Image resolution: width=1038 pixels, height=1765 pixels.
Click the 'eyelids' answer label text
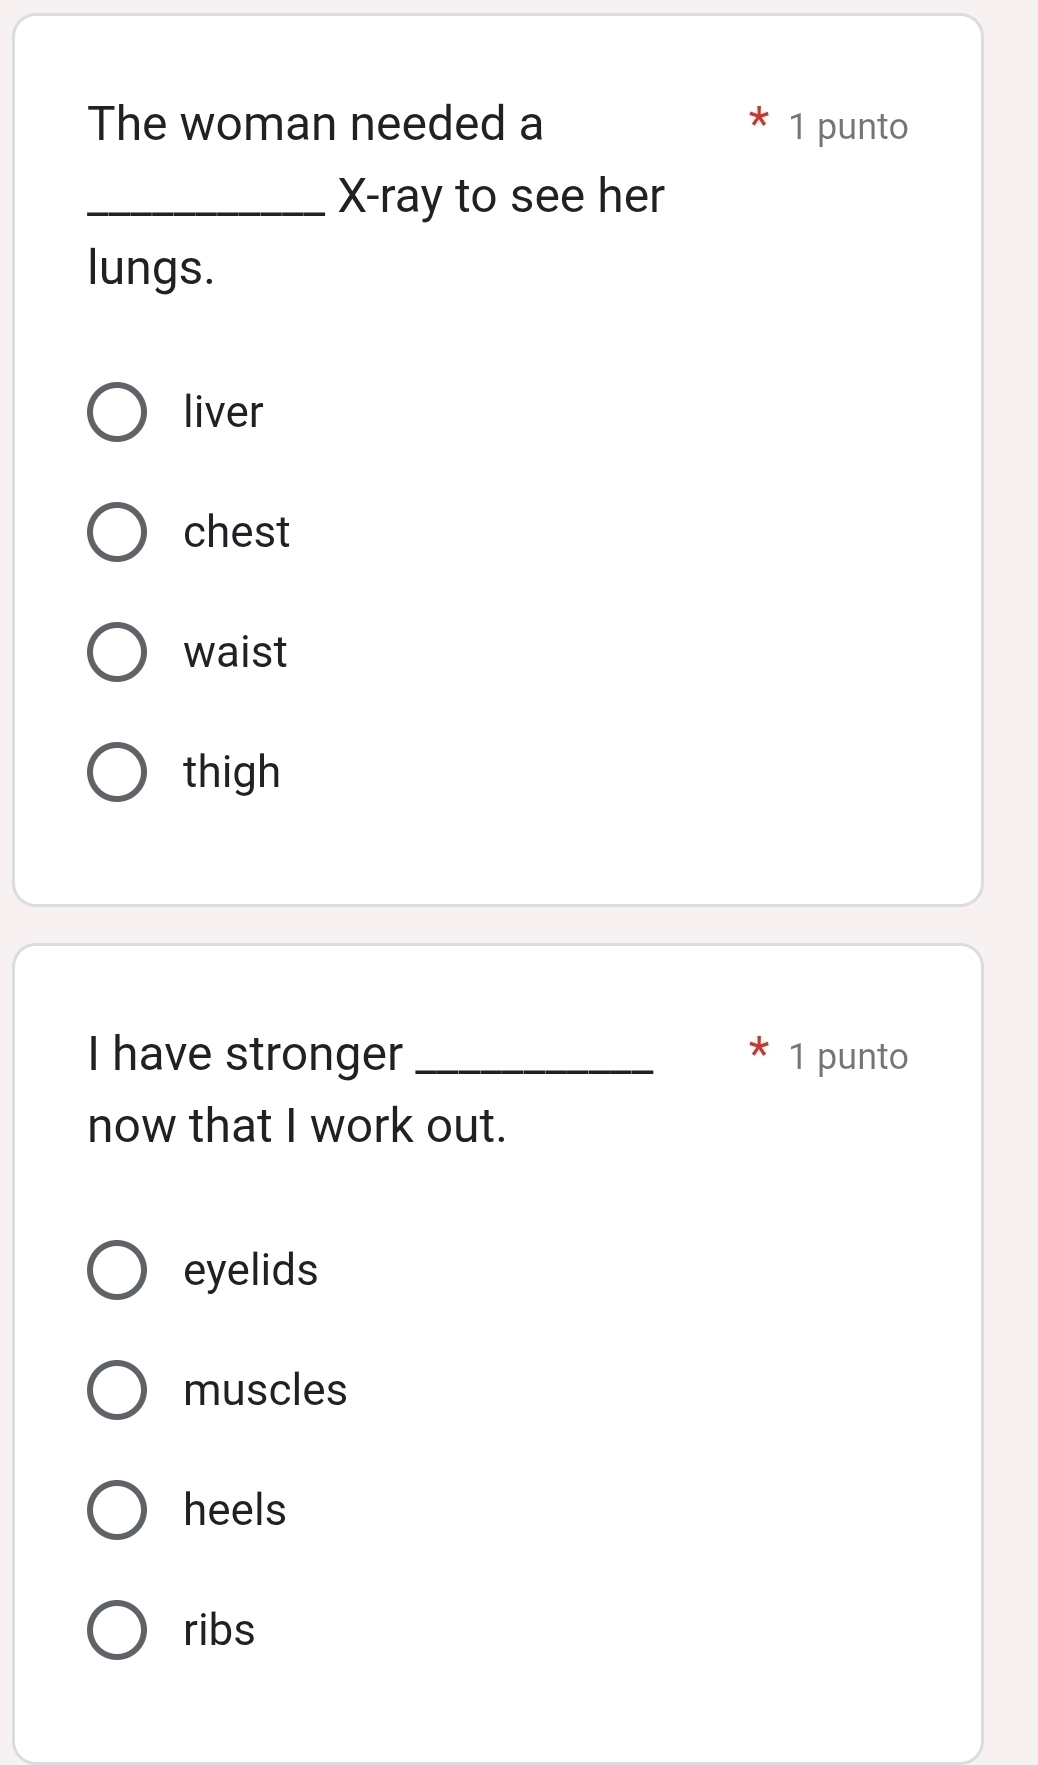[x=250, y=1270]
